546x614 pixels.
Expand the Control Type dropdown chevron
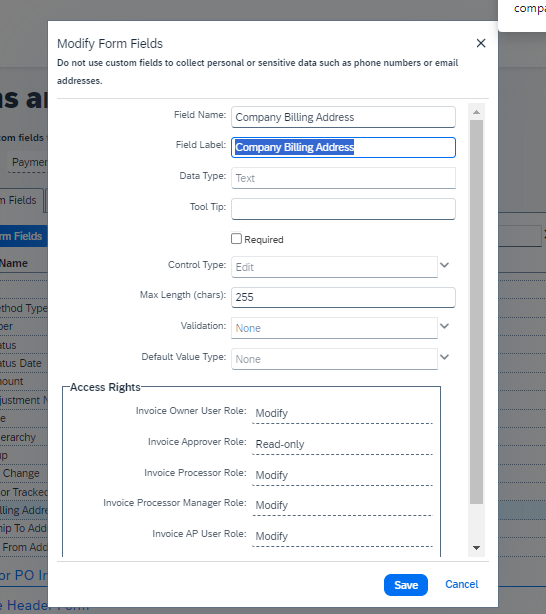[x=445, y=265]
